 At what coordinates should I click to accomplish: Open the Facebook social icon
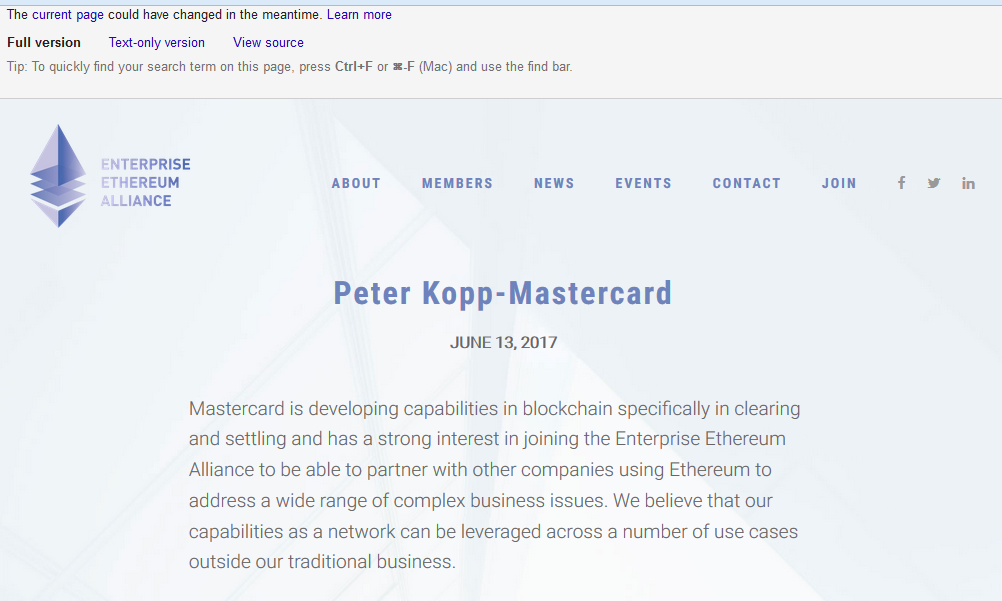[x=901, y=183]
